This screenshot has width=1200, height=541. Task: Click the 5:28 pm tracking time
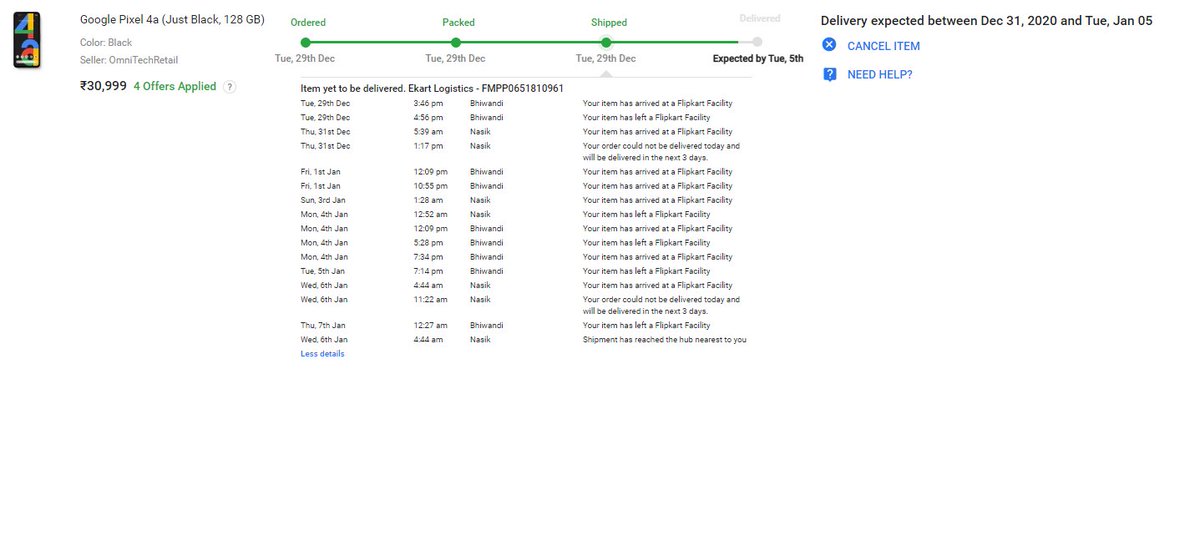point(428,243)
